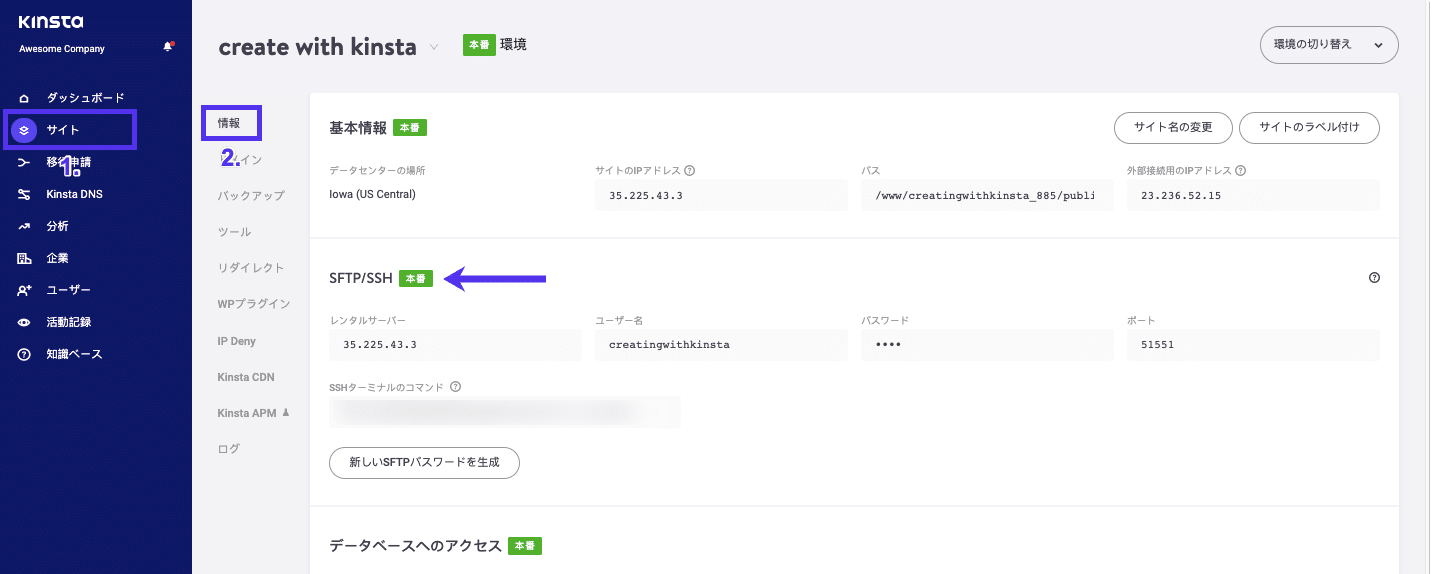
Task: Click the 基本情報 heading
Action: coord(357,128)
